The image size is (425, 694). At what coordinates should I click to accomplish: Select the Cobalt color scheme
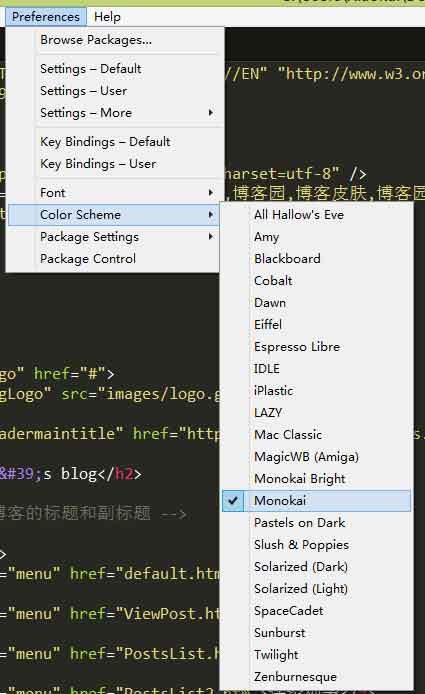click(316, 281)
